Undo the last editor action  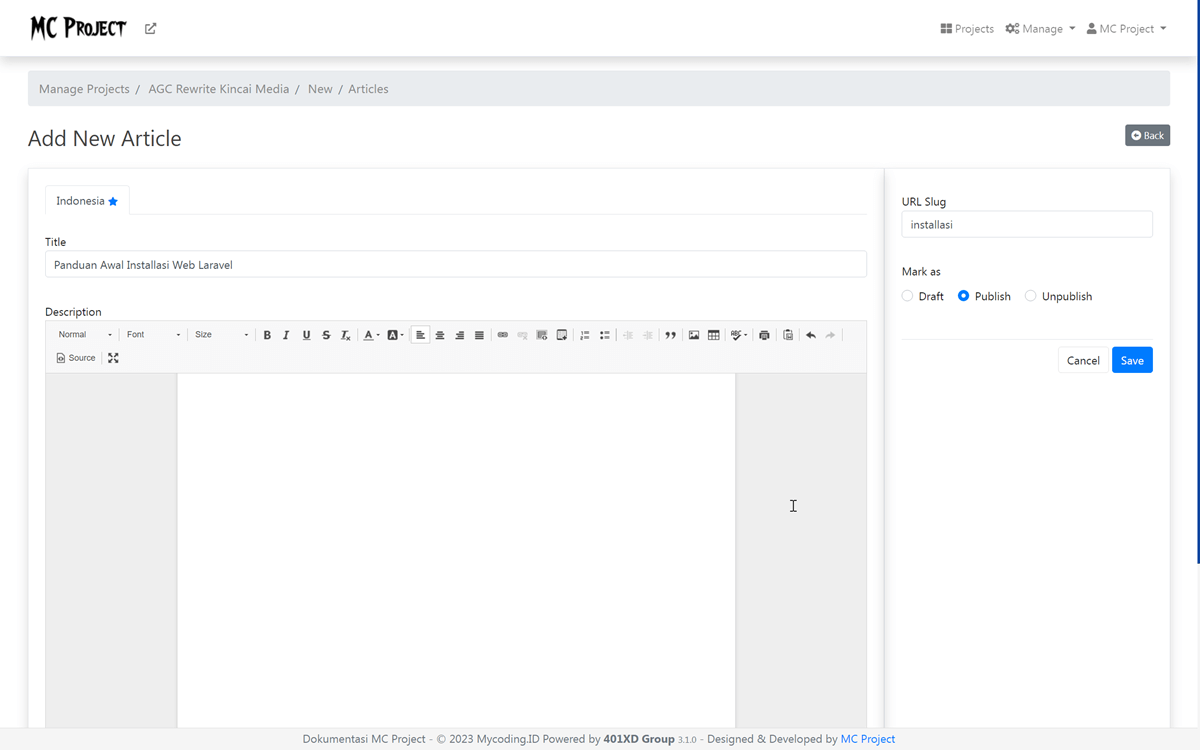click(x=811, y=335)
